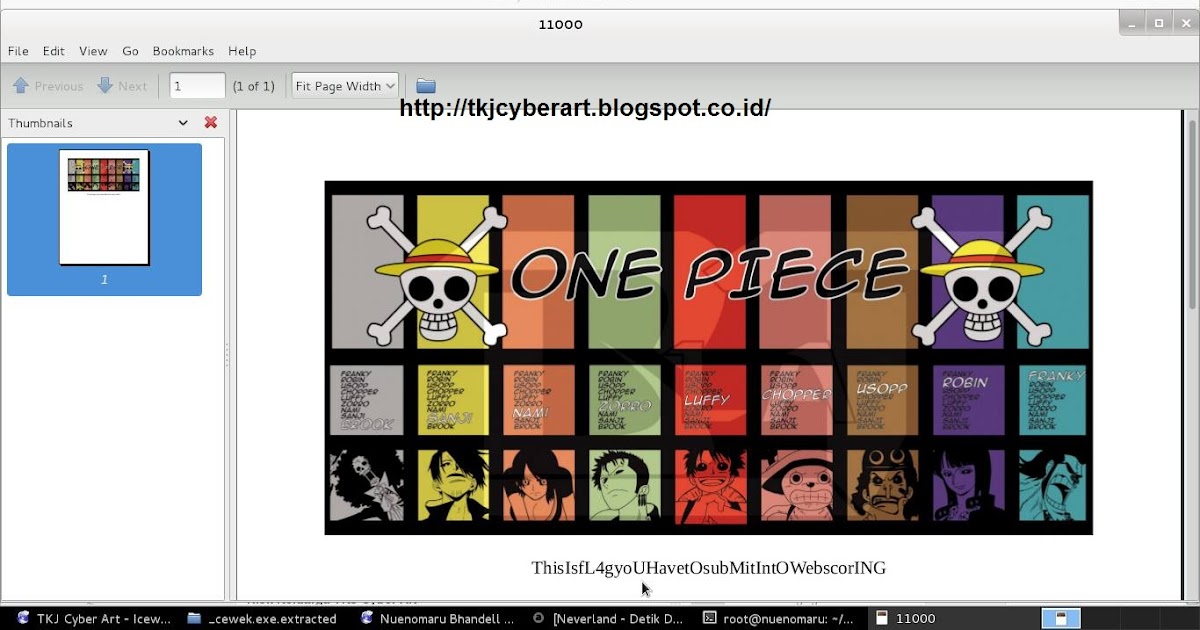
Task: Click the terminal icon on root@nuenomaru taskbar entry
Action: pyautogui.click(x=710, y=619)
